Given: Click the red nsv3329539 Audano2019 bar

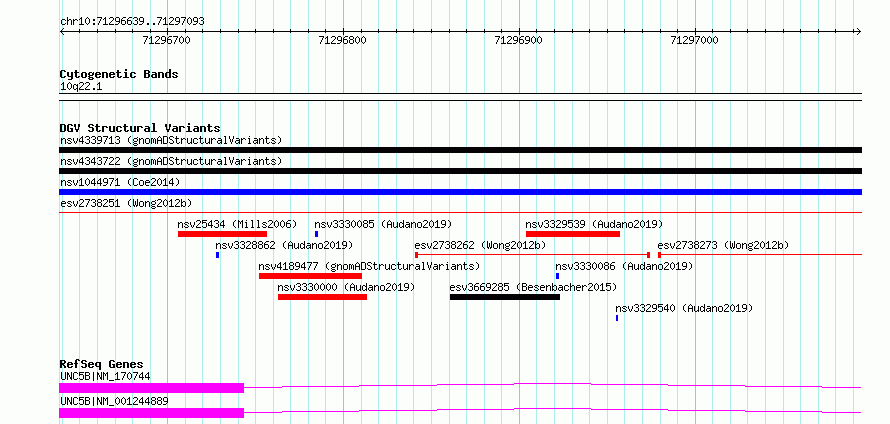Looking at the screenshot, I should click(573, 234).
